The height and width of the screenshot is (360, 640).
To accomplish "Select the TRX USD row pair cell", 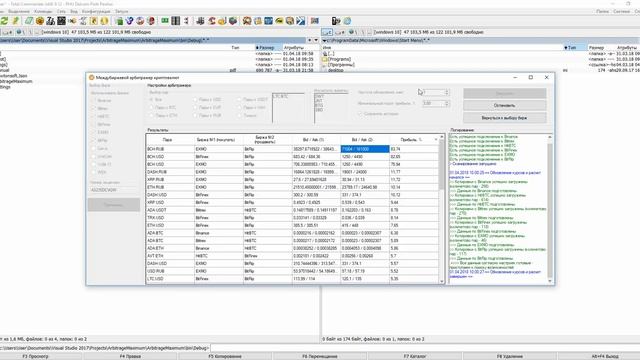I will click(170, 218).
